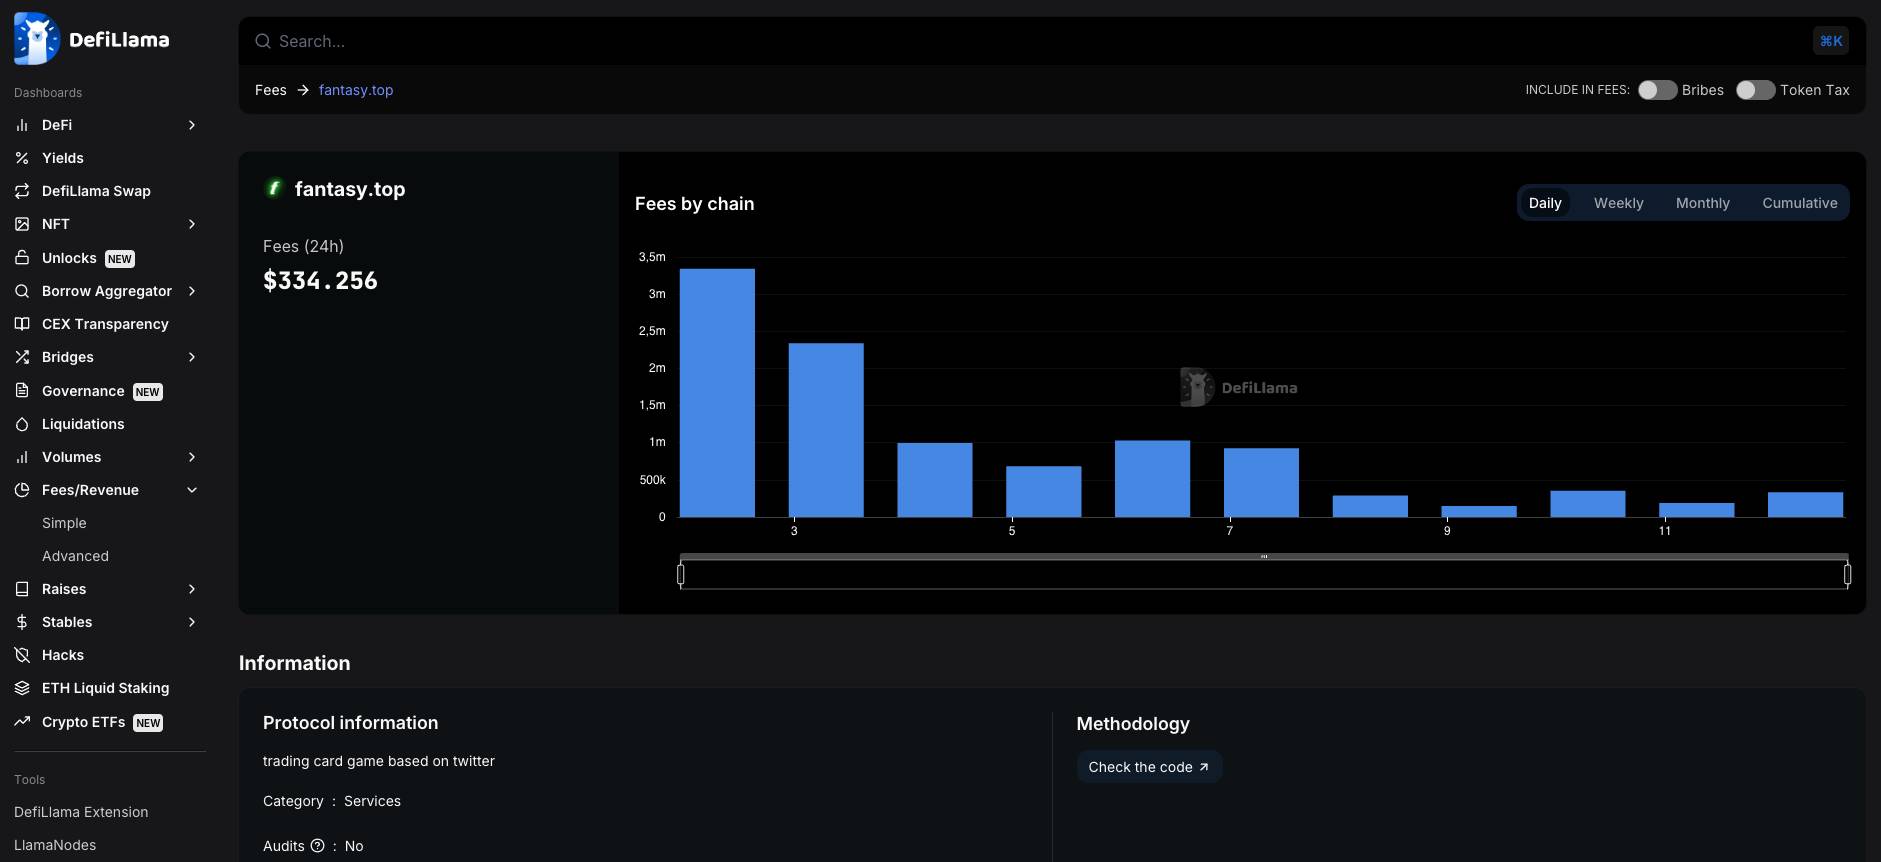Screen dimensions: 1881x862
Task: Click the fantasy.top protocol logo
Action: coord(274,188)
